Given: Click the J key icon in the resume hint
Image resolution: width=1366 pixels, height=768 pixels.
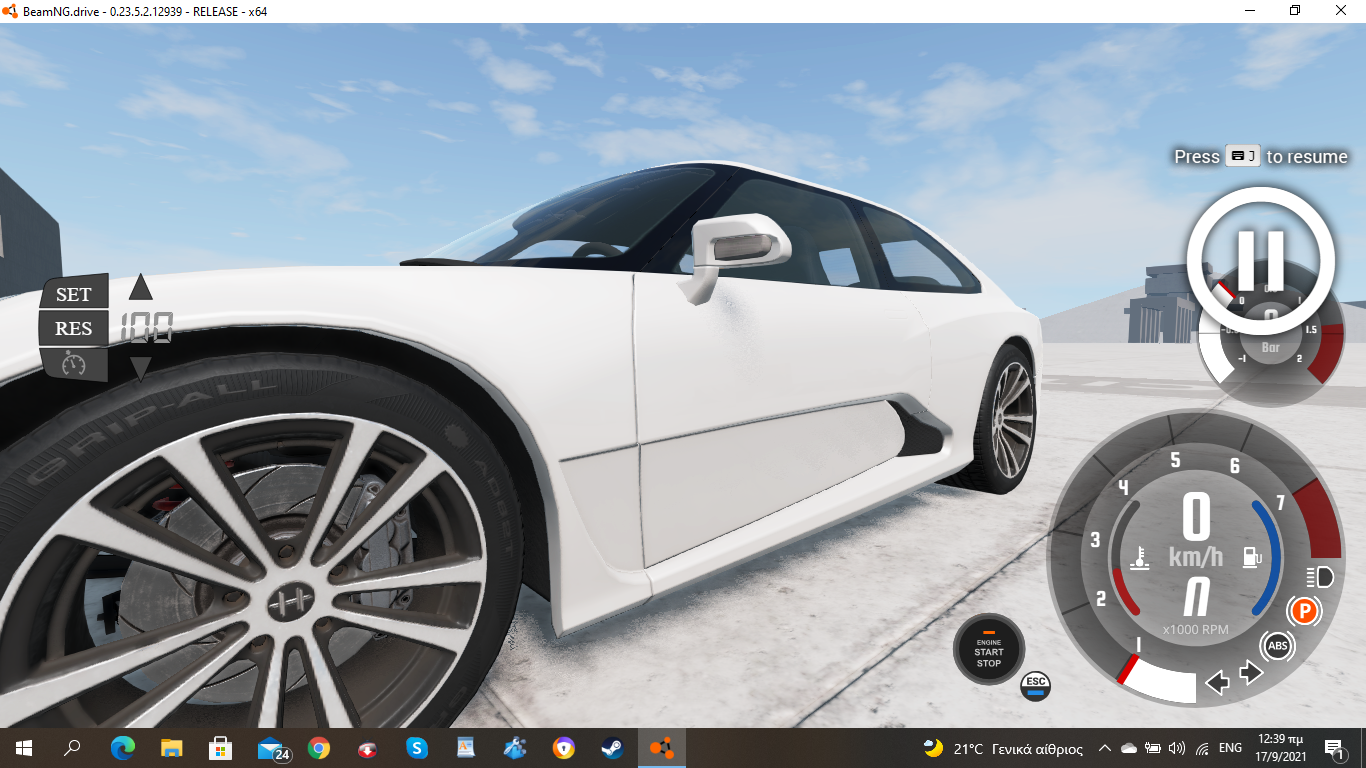Looking at the screenshot, I should pyautogui.click(x=1243, y=156).
